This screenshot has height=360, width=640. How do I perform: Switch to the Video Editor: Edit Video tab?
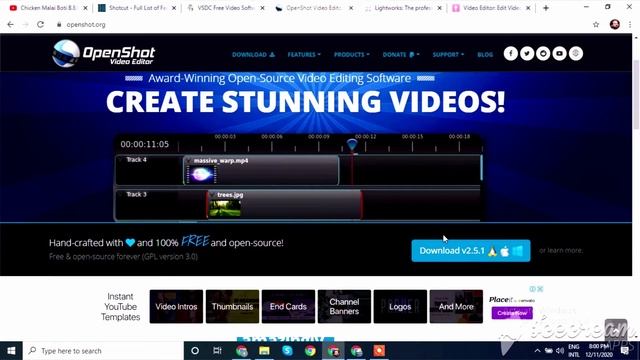[x=491, y=8]
